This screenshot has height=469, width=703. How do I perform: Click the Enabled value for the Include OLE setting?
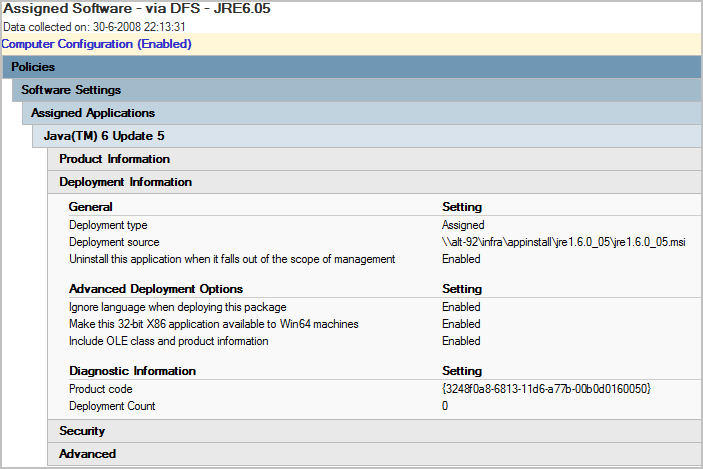click(461, 341)
